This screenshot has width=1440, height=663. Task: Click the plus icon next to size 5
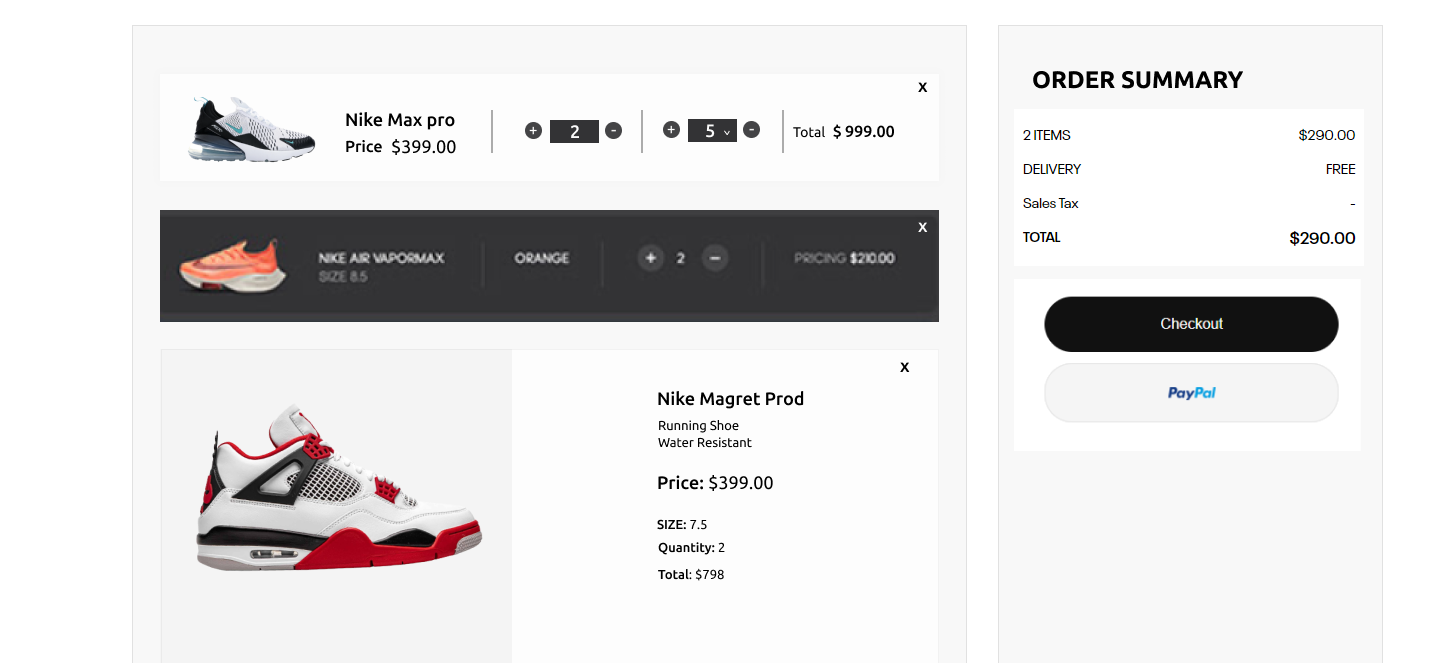(671, 129)
